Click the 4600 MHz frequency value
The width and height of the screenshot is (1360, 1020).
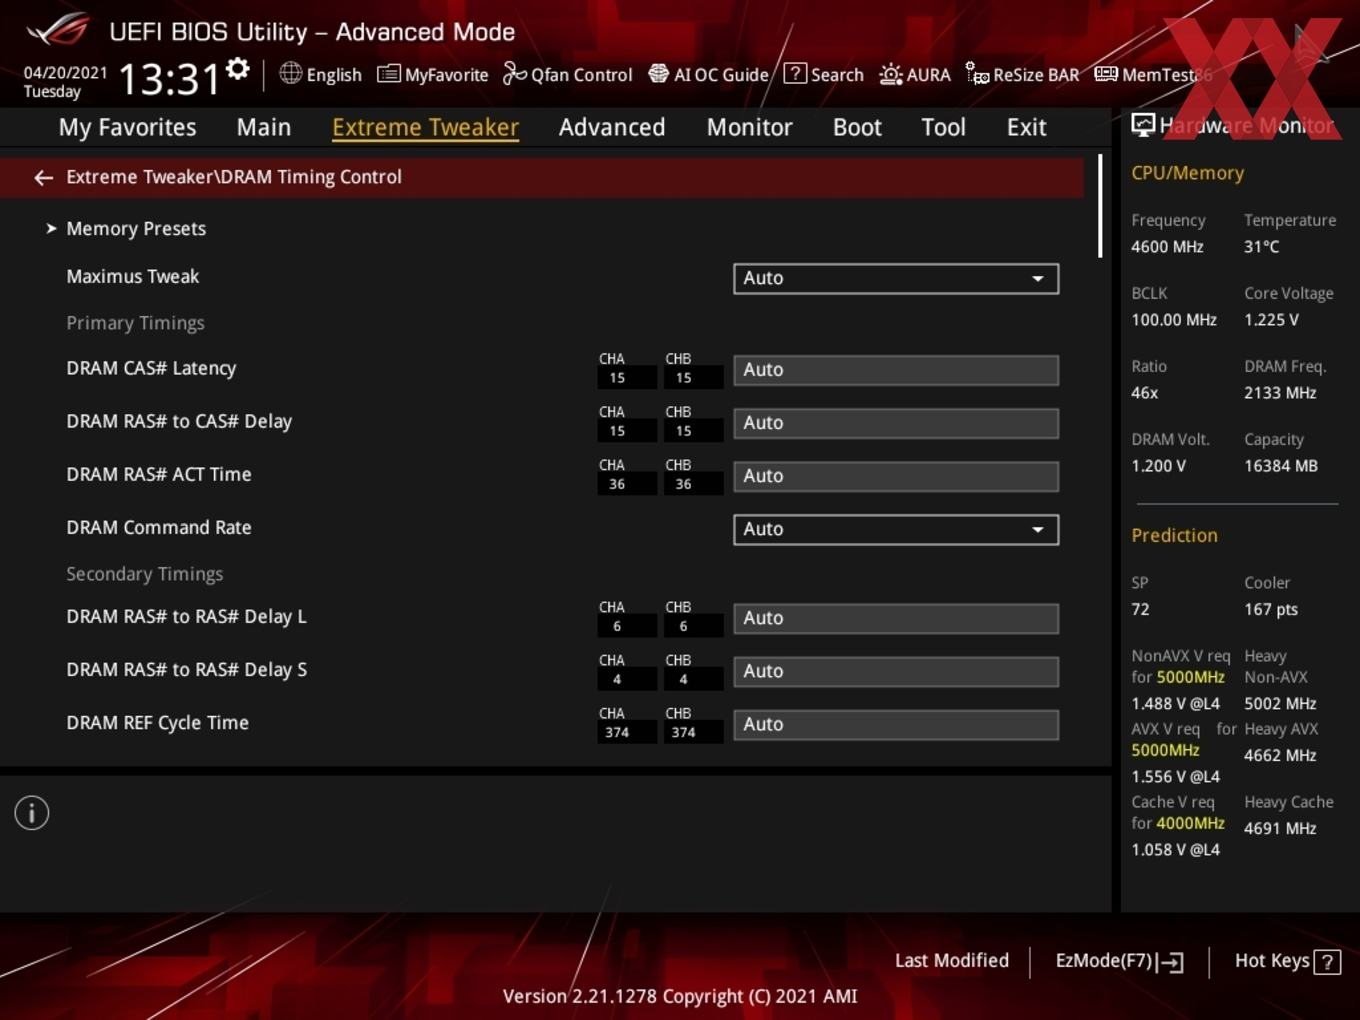pyautogui.click(x=1167, y=247)
